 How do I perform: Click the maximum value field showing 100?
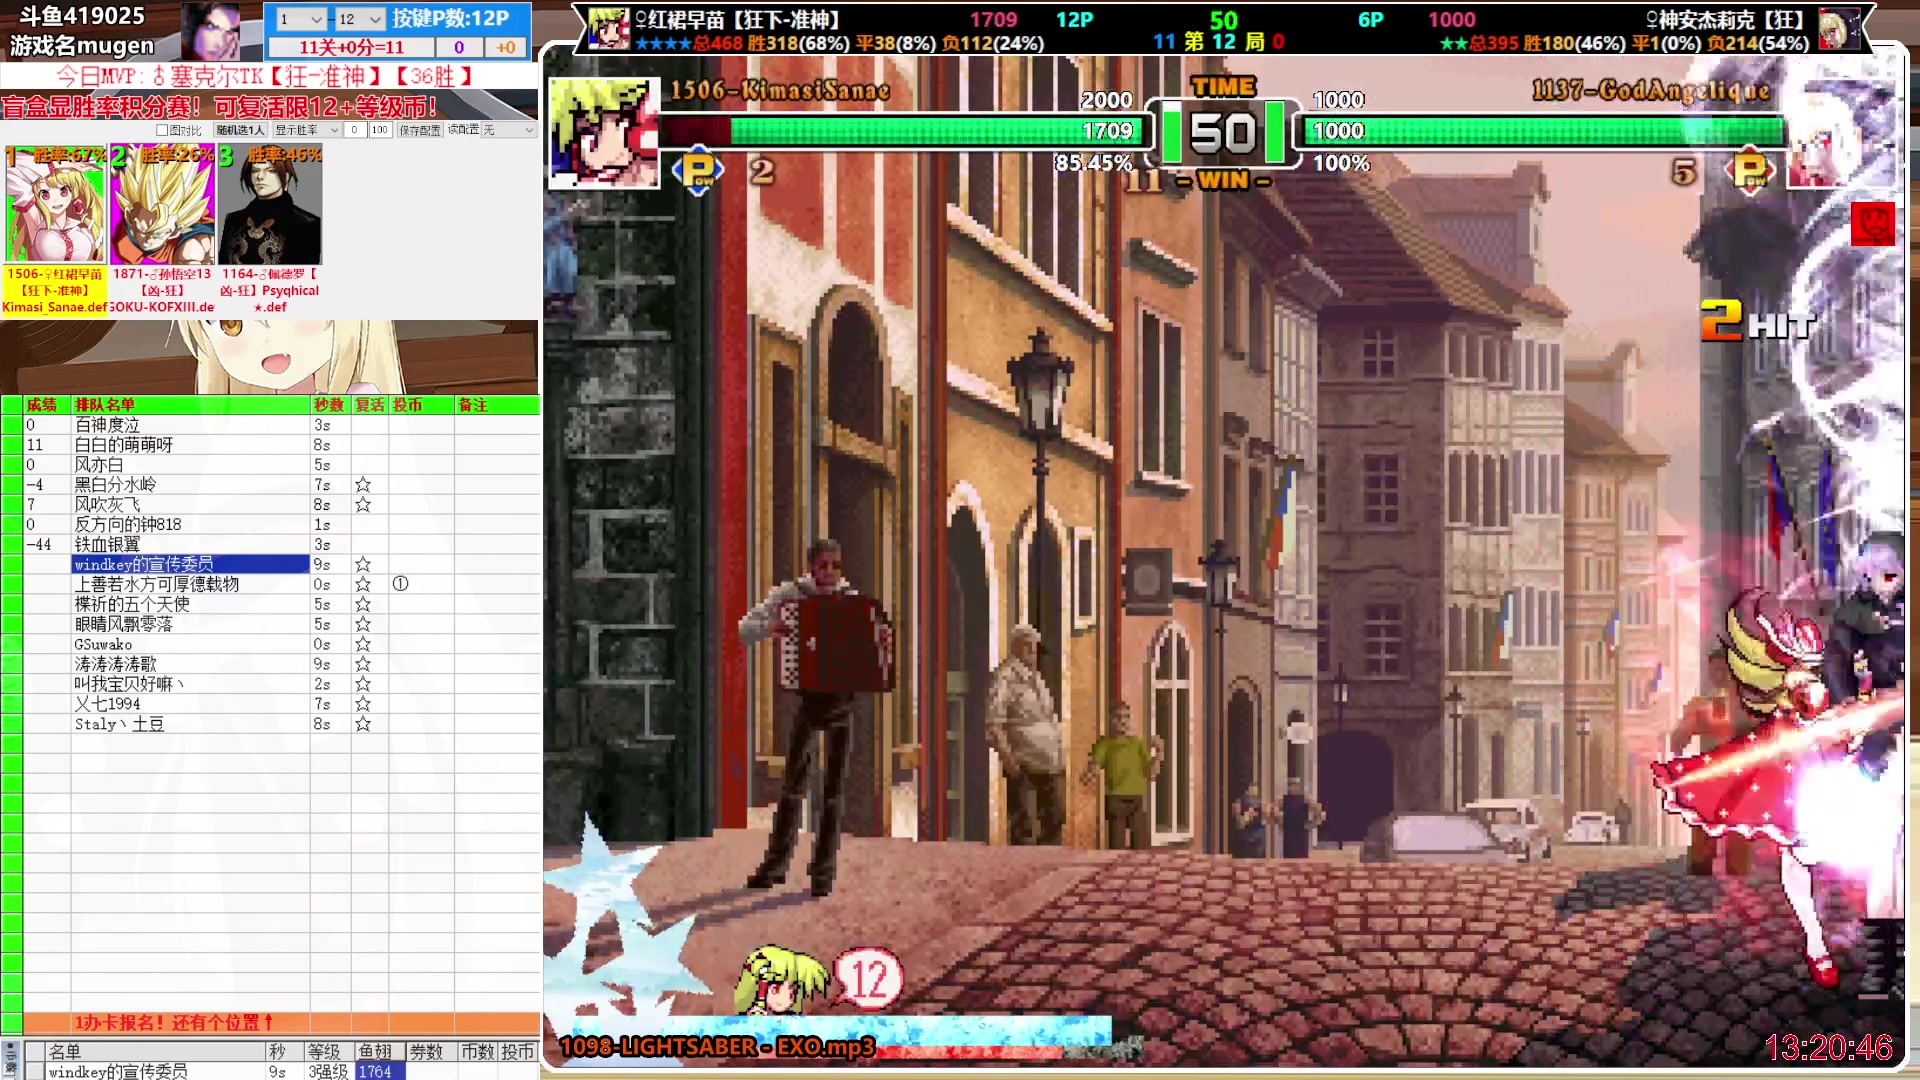point(379,130)
